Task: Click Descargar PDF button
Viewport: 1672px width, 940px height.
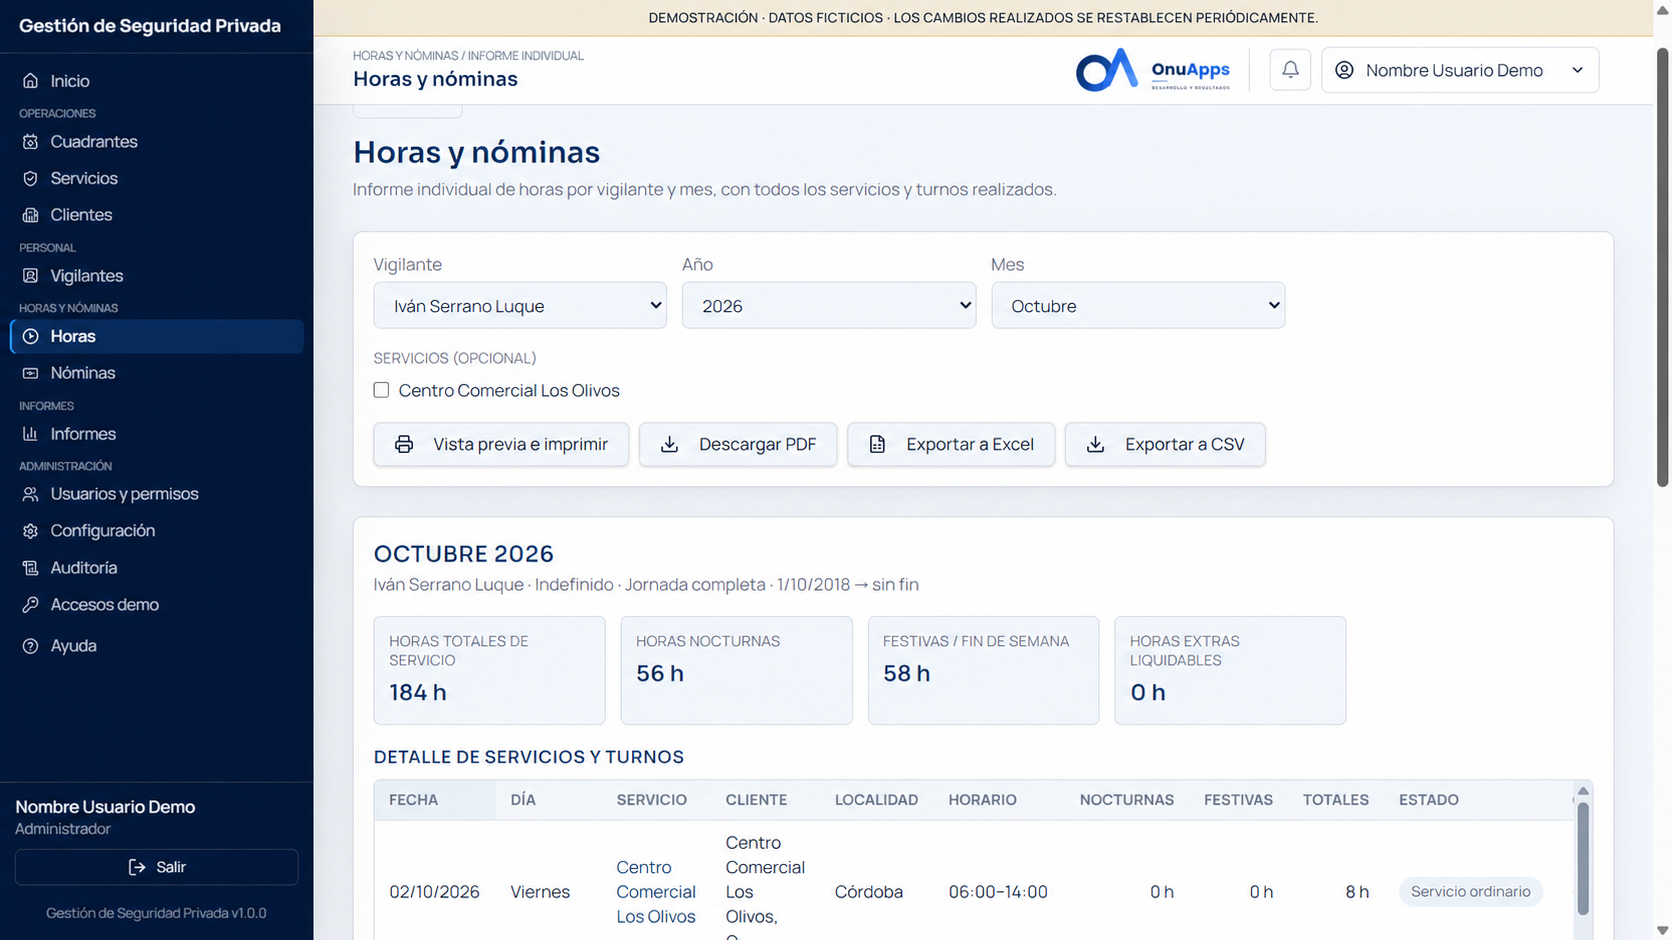Action: pyautogui.click(x=738, y=444)
